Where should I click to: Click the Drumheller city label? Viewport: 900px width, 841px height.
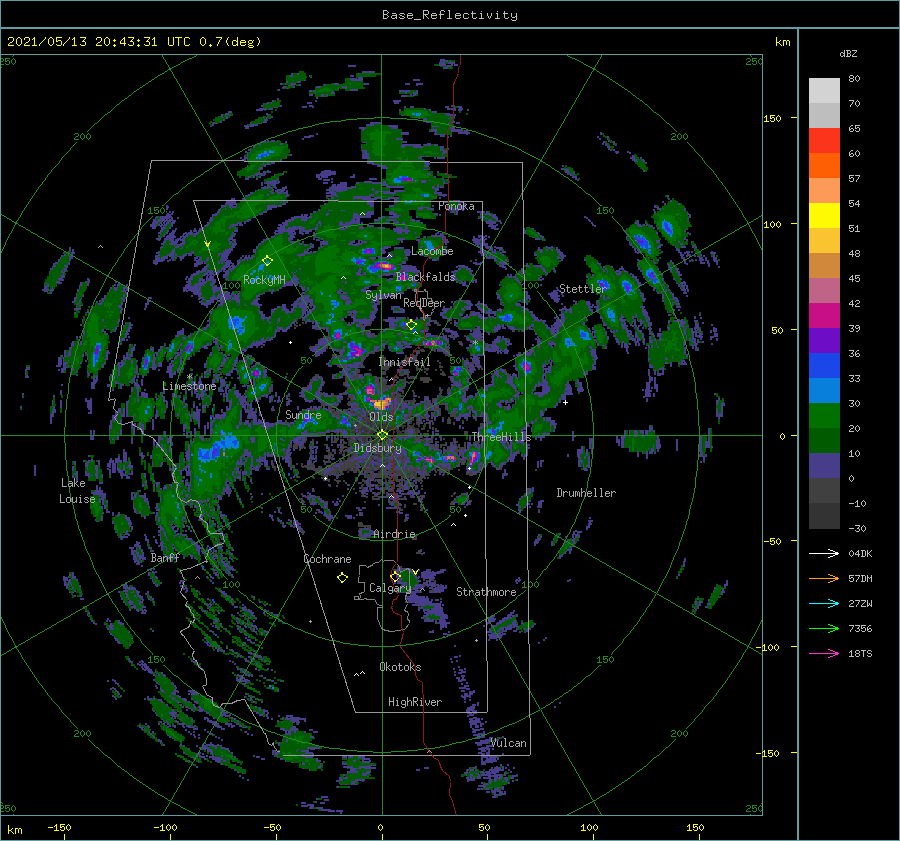586,493
